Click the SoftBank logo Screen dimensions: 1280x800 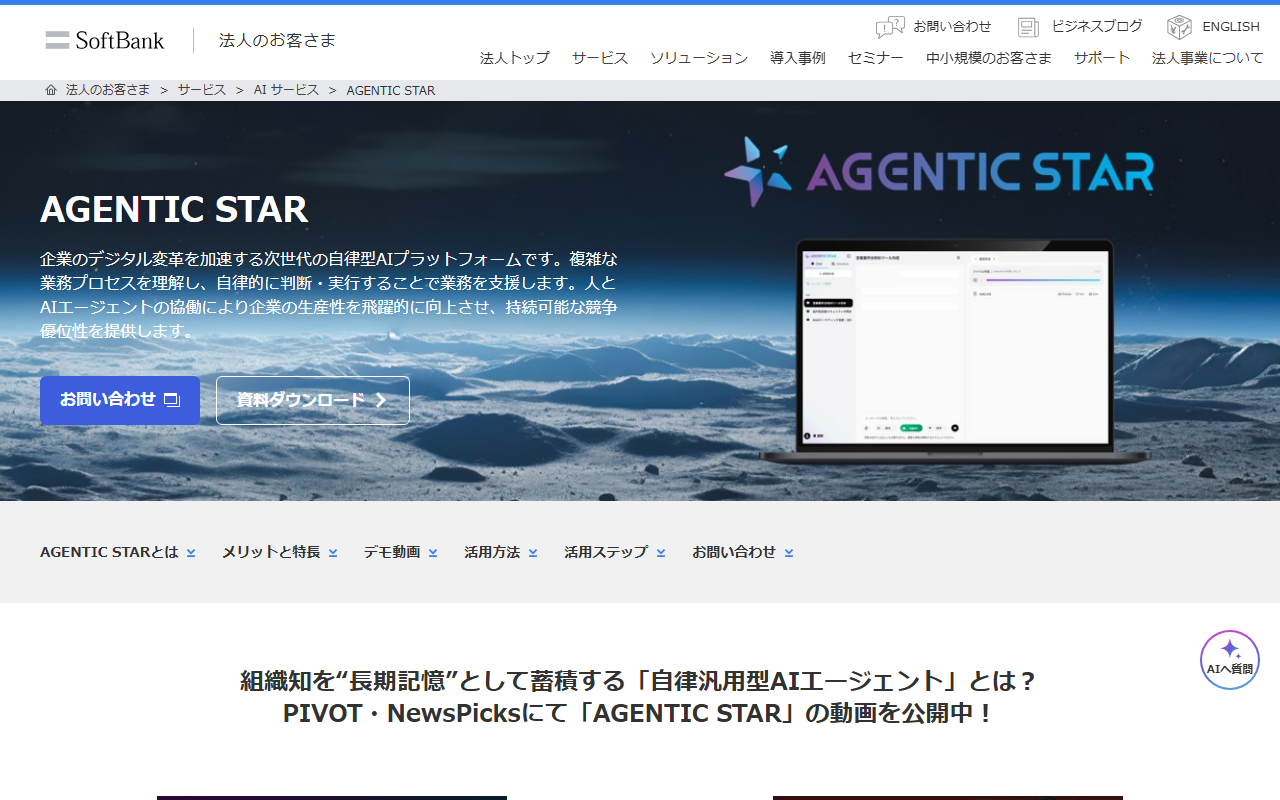point(105,40)
